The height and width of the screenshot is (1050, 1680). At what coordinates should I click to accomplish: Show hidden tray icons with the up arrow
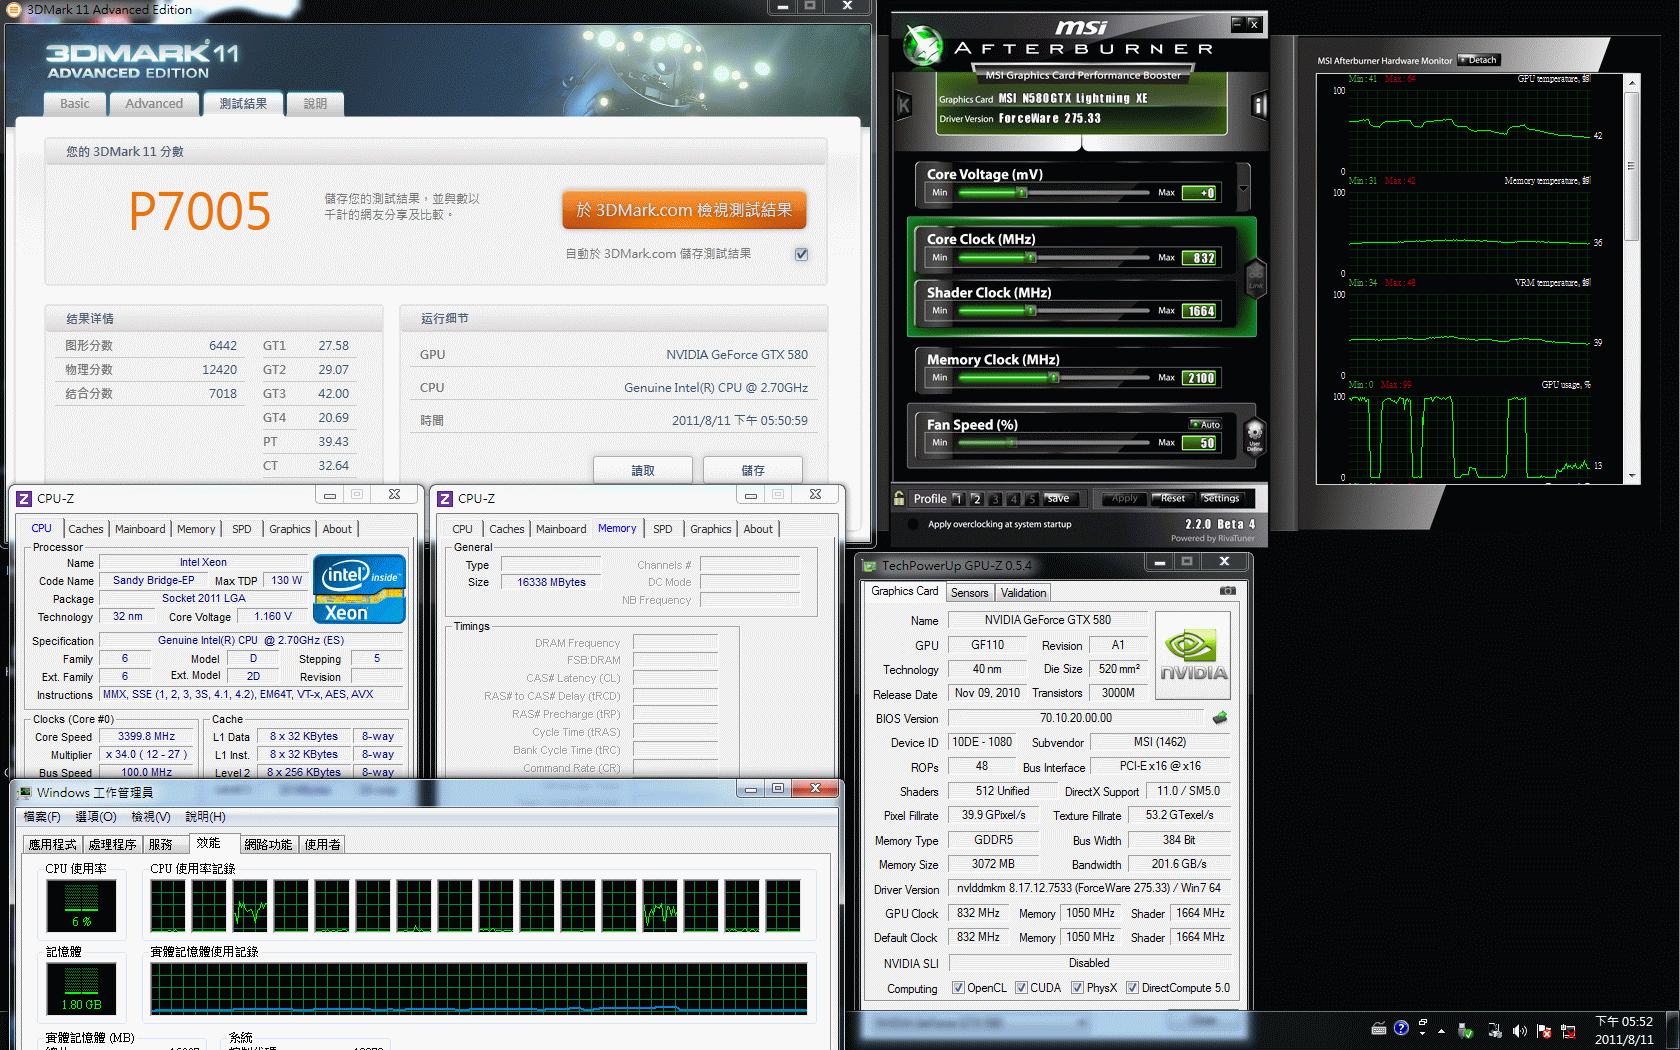[1441, 1031]
